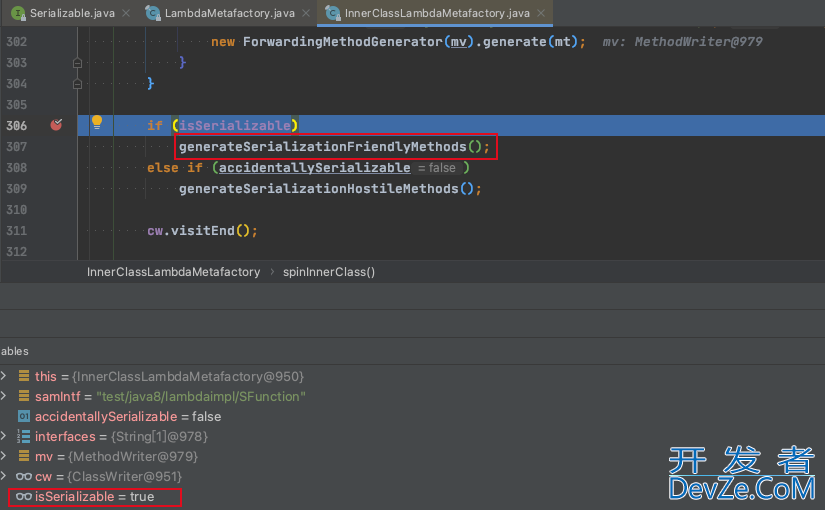Click the watch glasses icon beside isSerializable
The width and height of the screenshot is (825, 510).
24,496
